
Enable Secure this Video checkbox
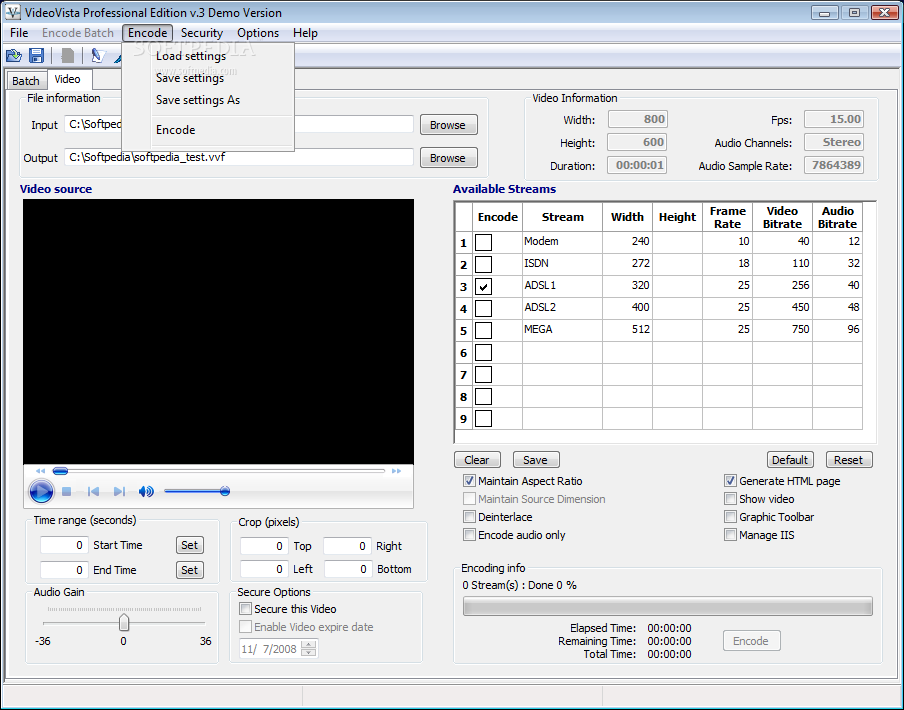[x=246, y=609]
